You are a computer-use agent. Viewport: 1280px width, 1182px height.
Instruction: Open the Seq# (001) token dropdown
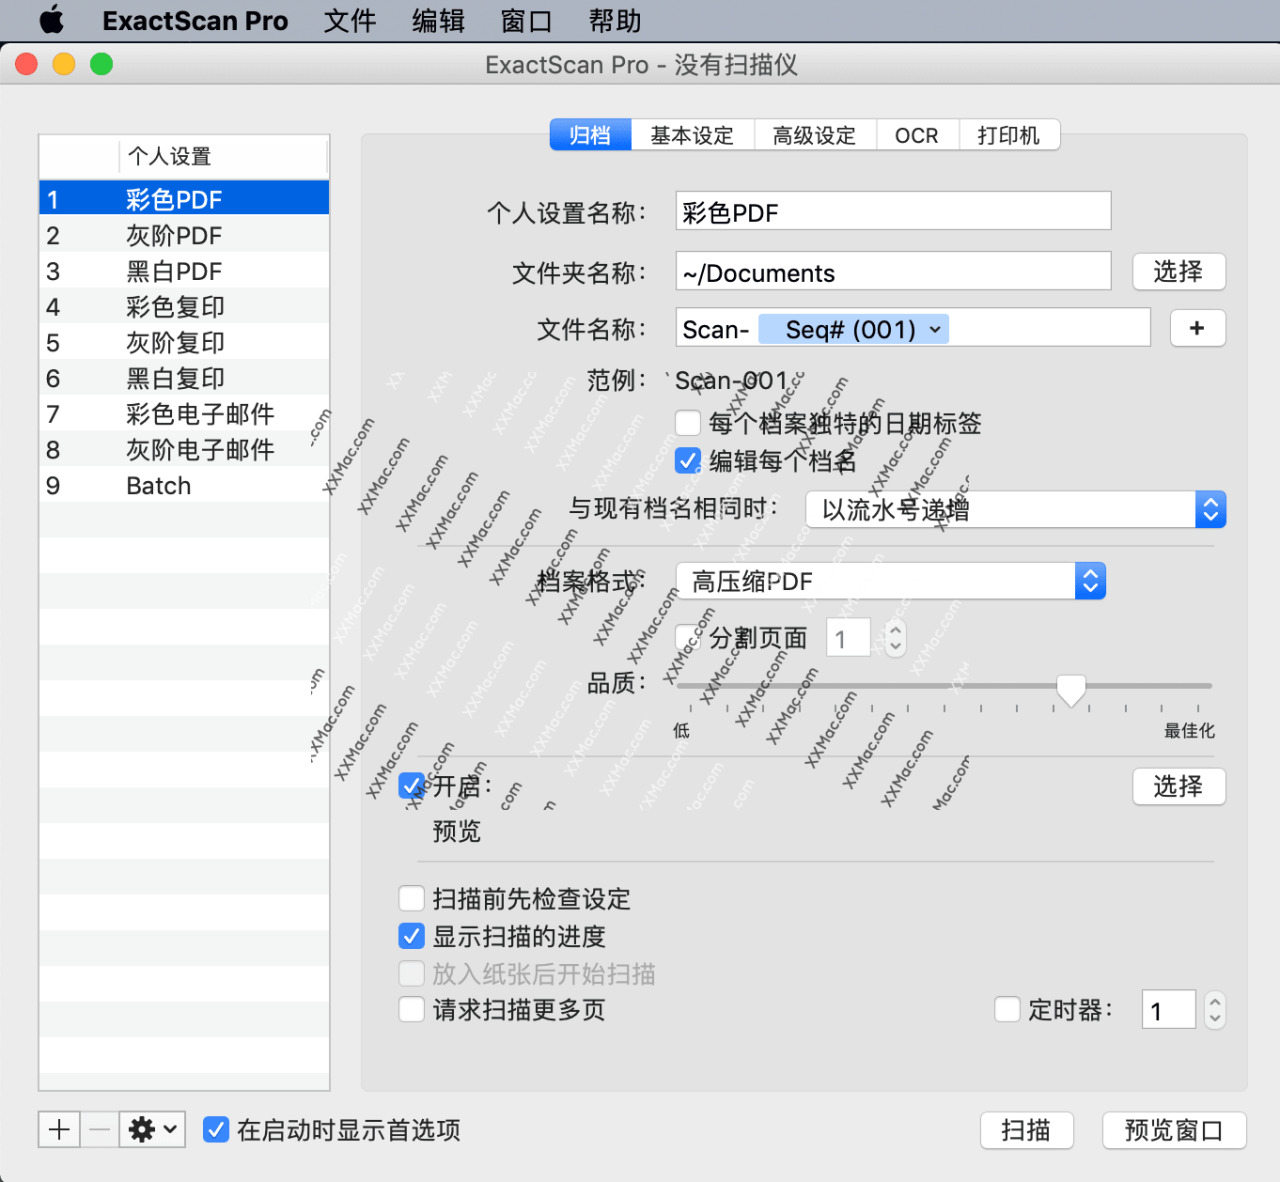click(x=854, y=329)
